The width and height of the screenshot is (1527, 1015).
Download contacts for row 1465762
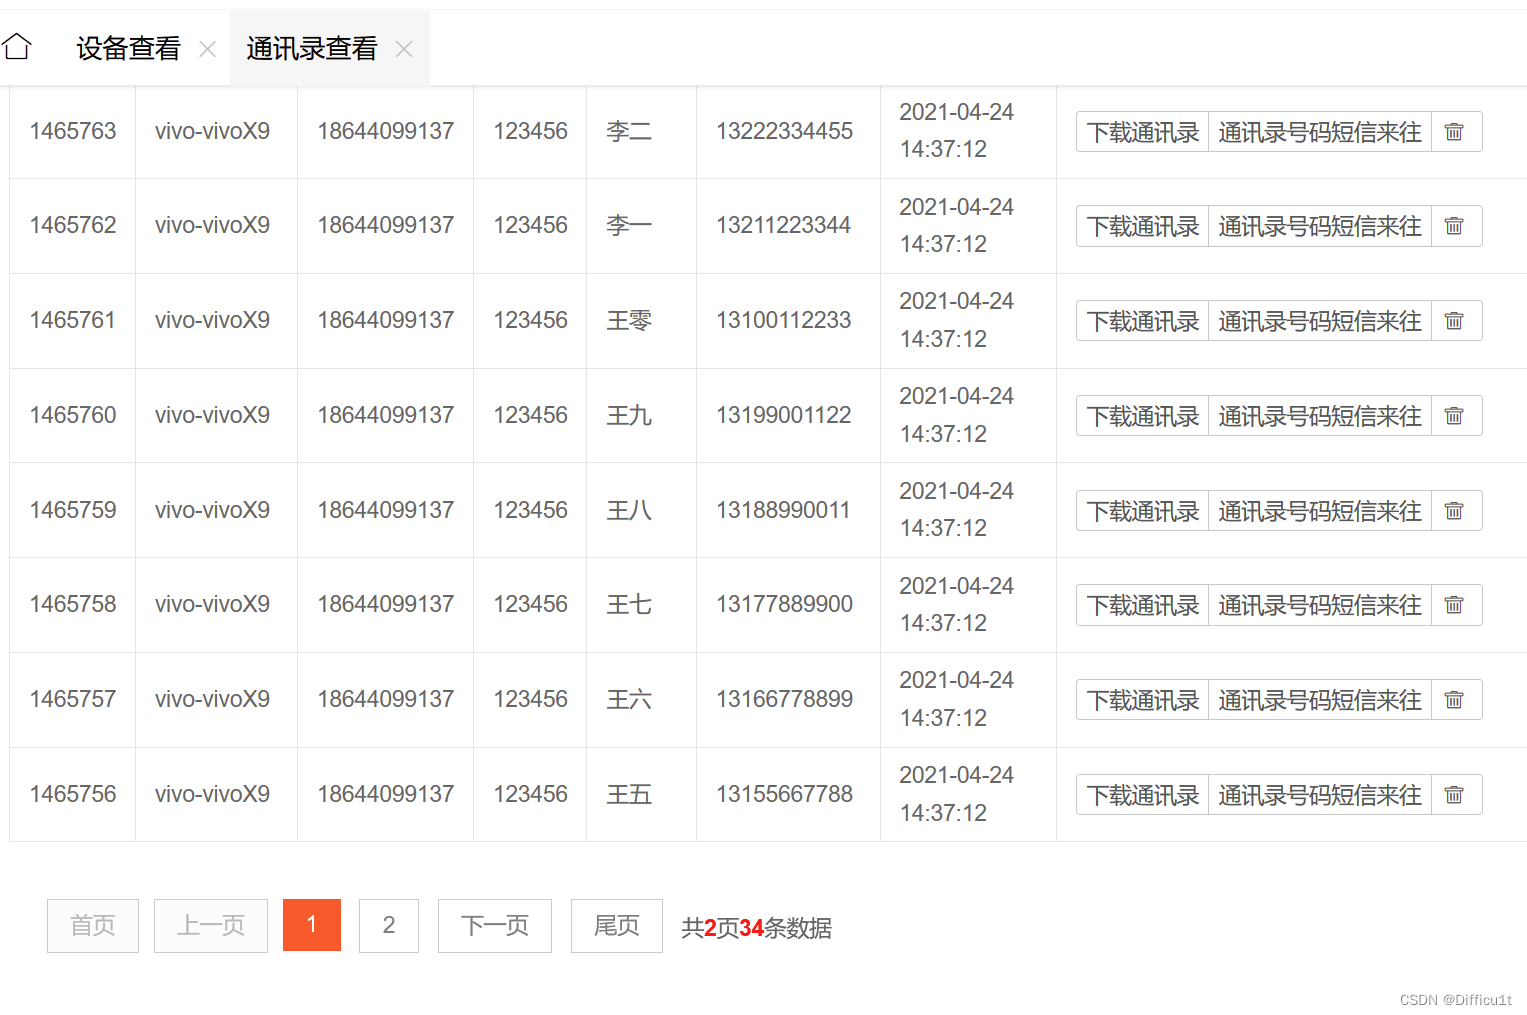tap(1143, 226)
